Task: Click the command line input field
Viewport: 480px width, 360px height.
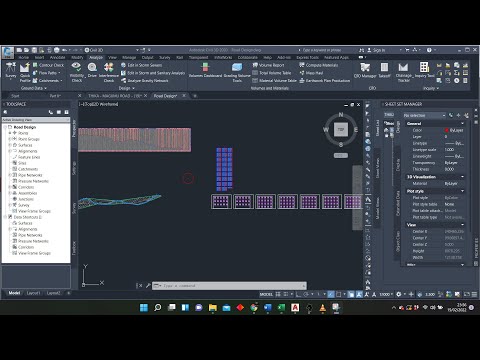Action: 229,286
